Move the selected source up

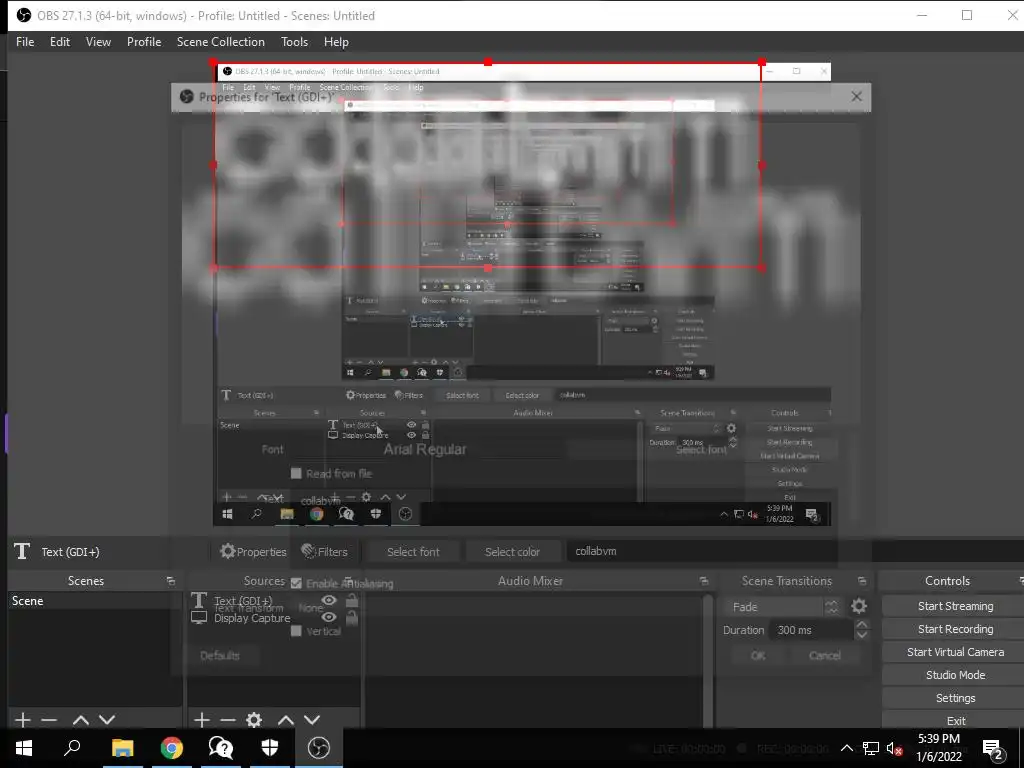[285, 720]
